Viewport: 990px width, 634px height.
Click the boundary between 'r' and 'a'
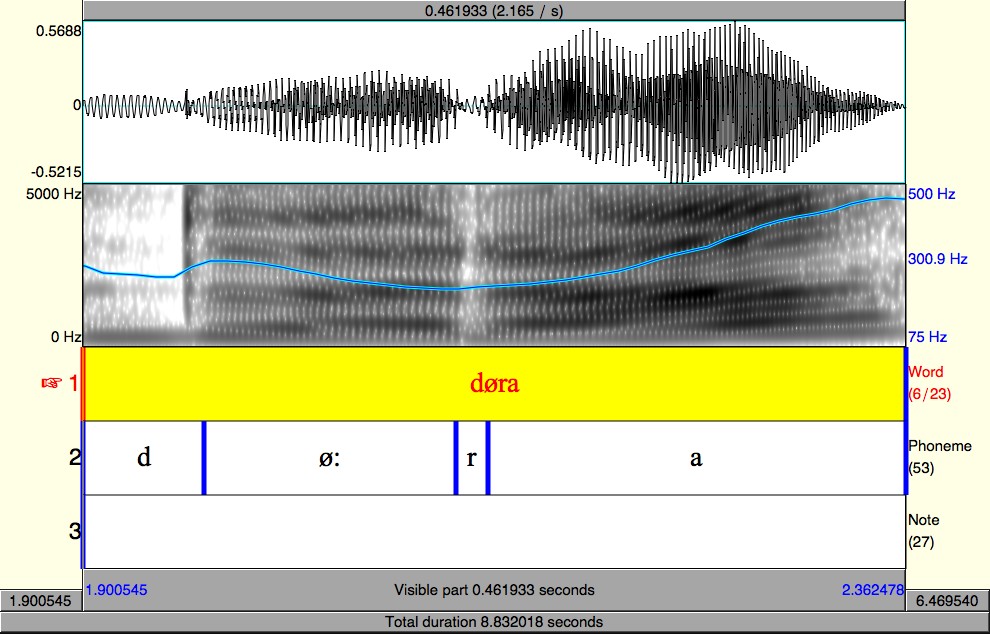[488, 458]
